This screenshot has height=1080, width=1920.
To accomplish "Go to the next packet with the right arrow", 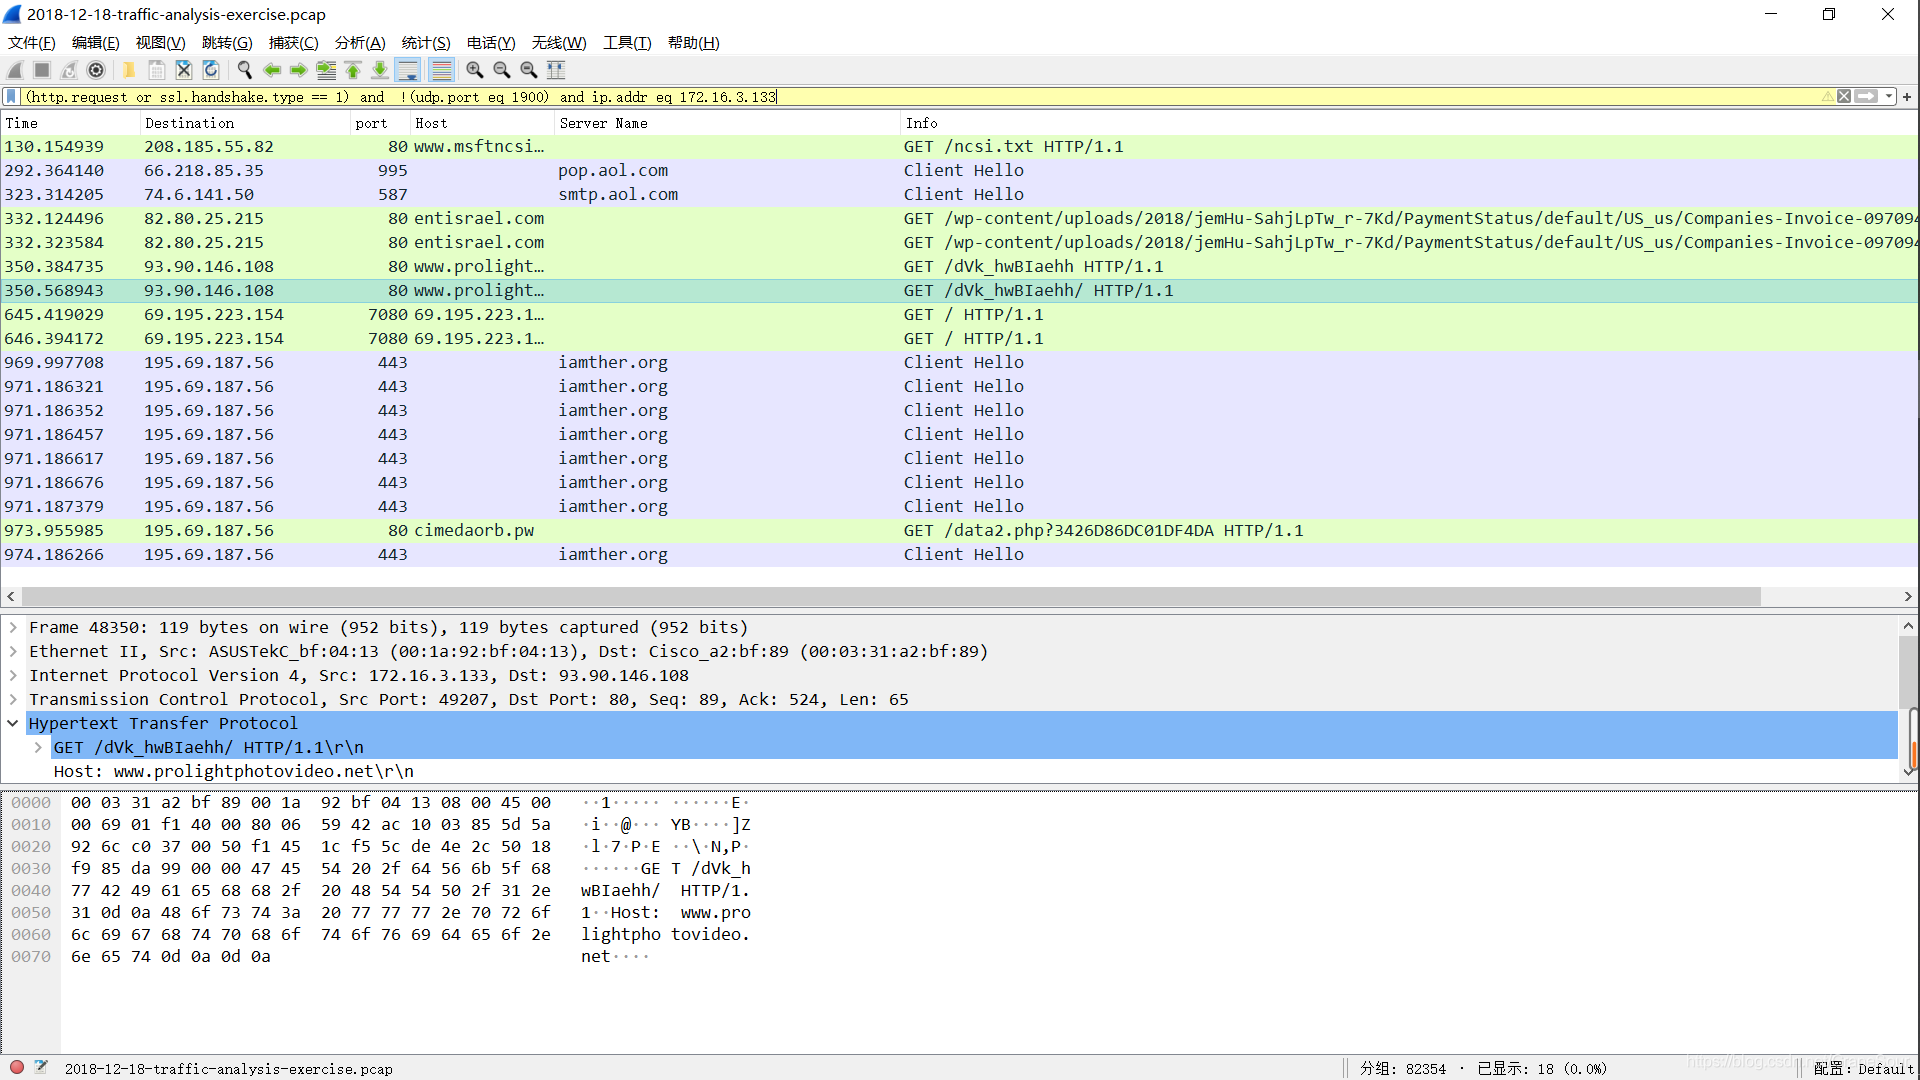I will [x=298, y=70].
